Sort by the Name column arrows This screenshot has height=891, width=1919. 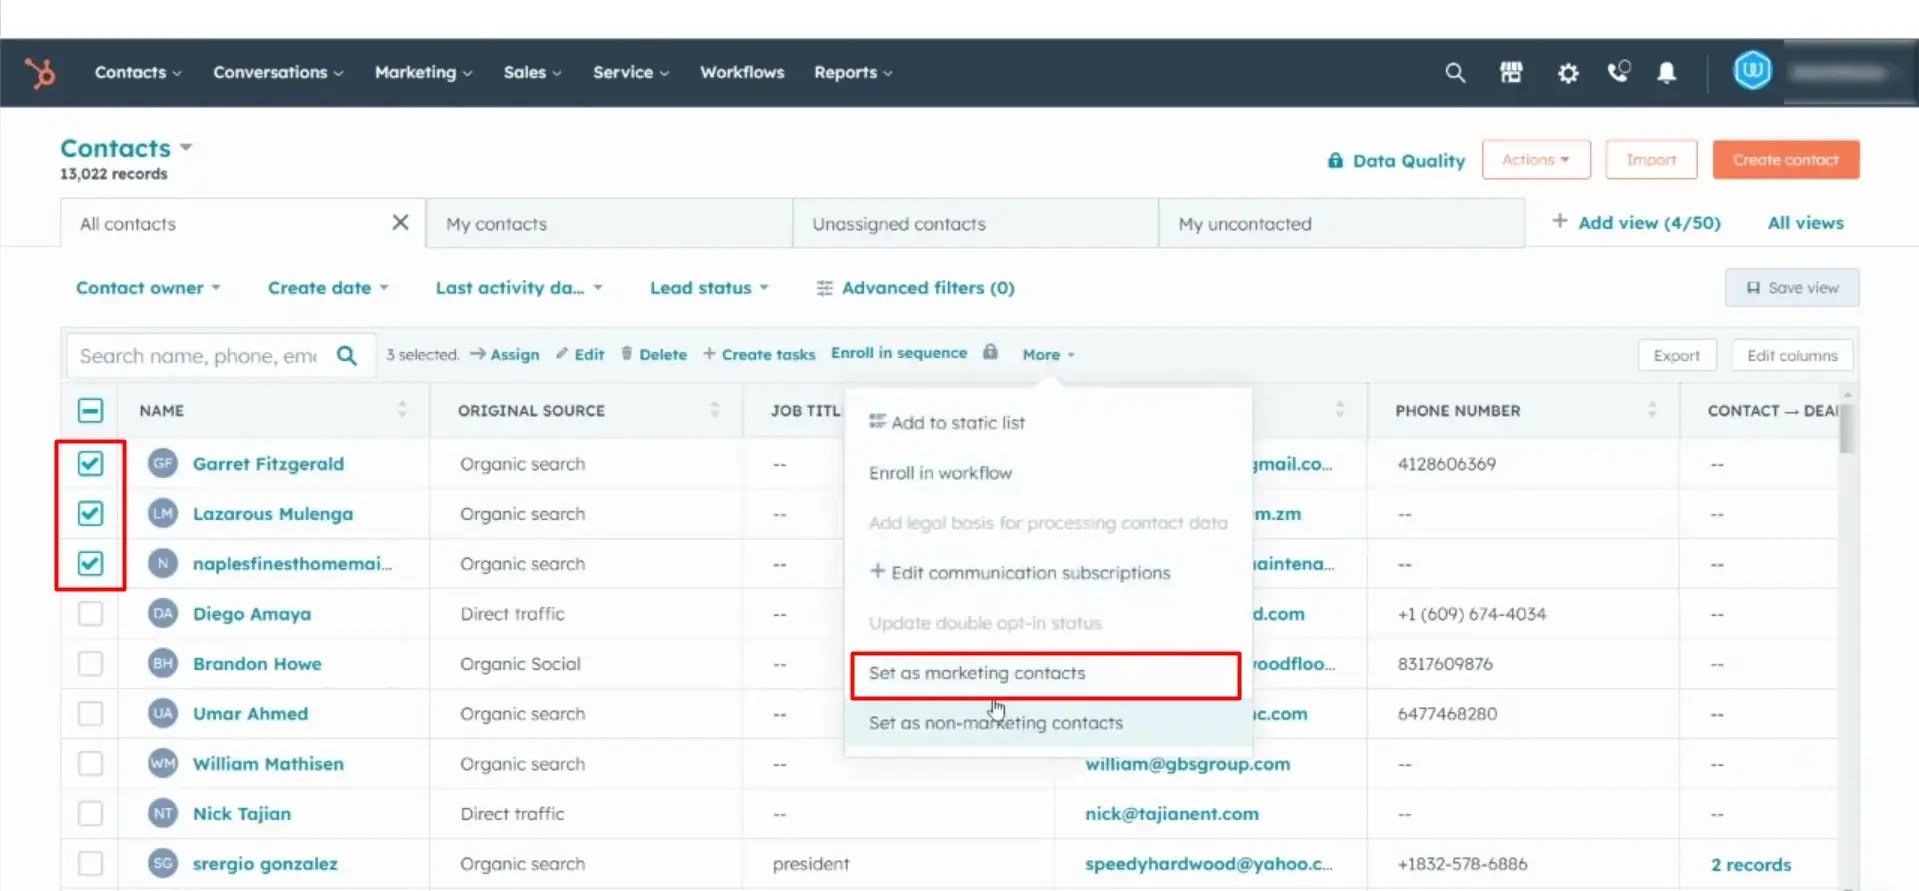point(402,409)
